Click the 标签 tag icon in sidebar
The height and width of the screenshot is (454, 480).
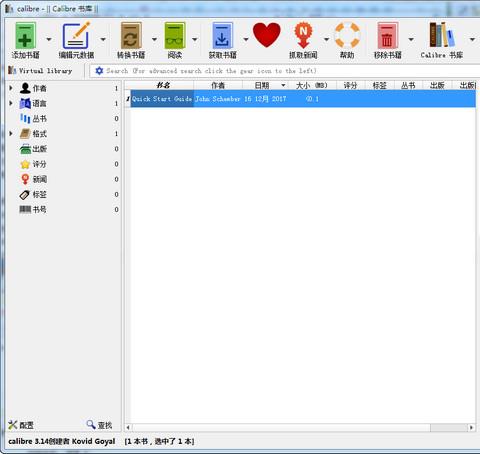coord(25,194)
